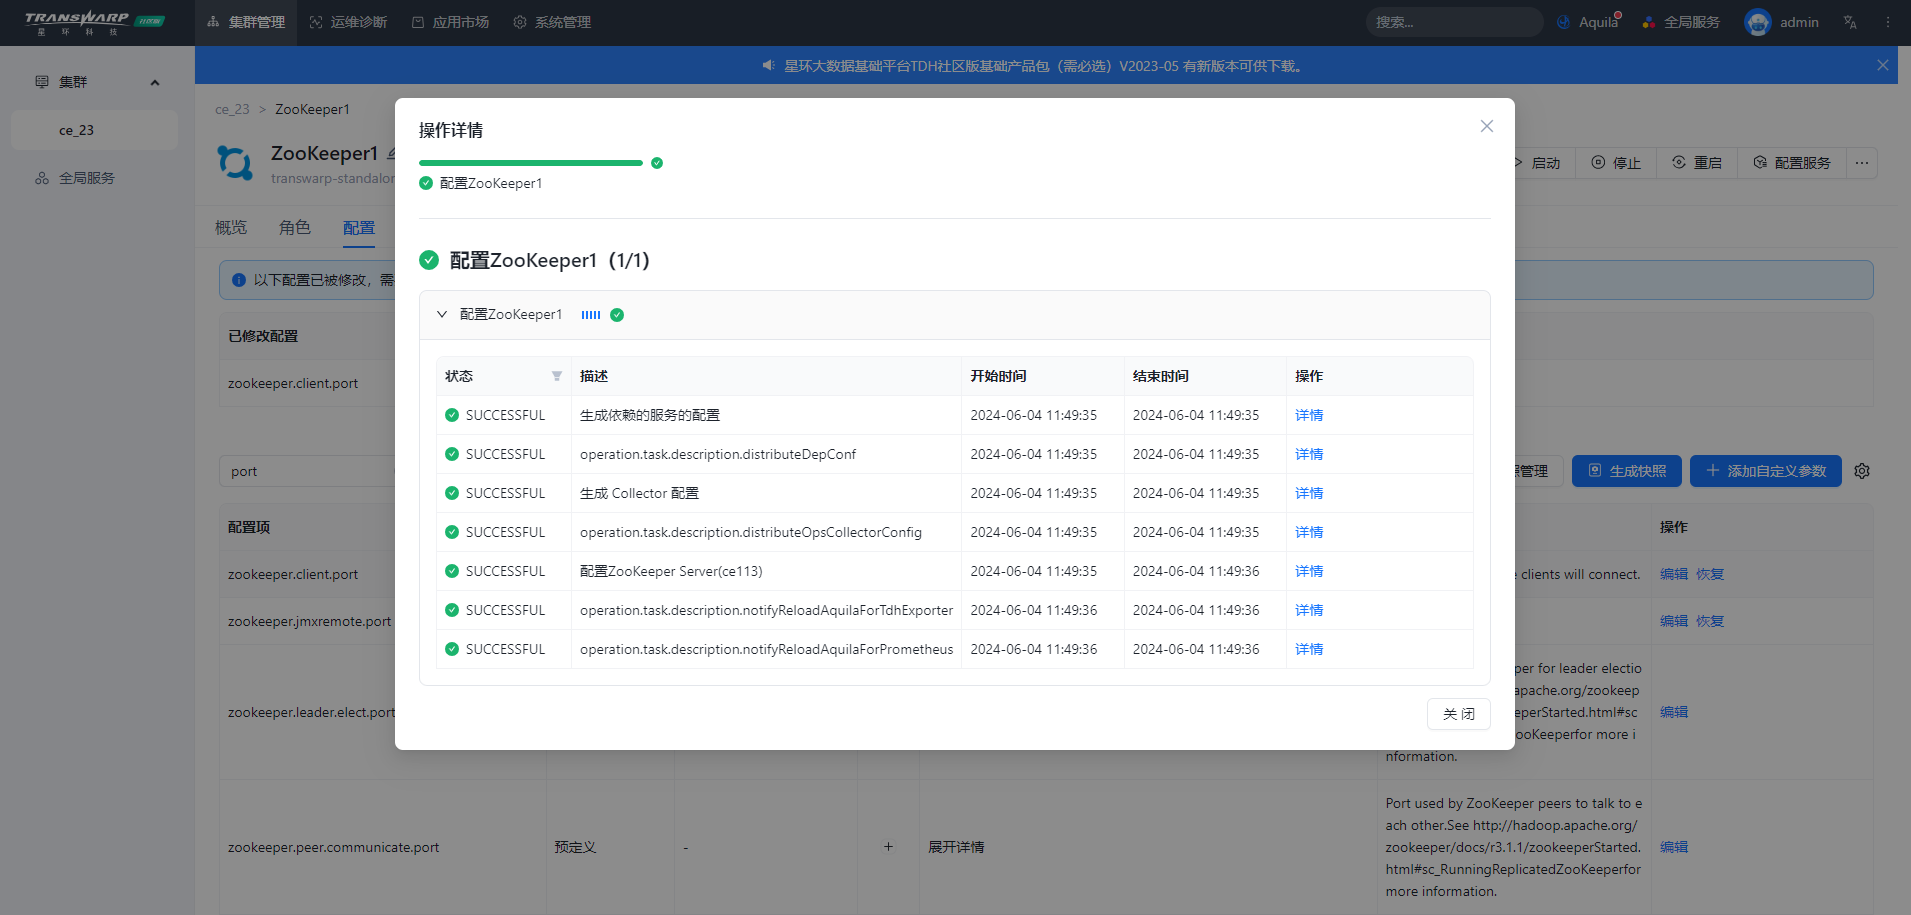Click the 配置ZooKeeper1 step under progress bar
1911x915 pixels.
[481, 183]
